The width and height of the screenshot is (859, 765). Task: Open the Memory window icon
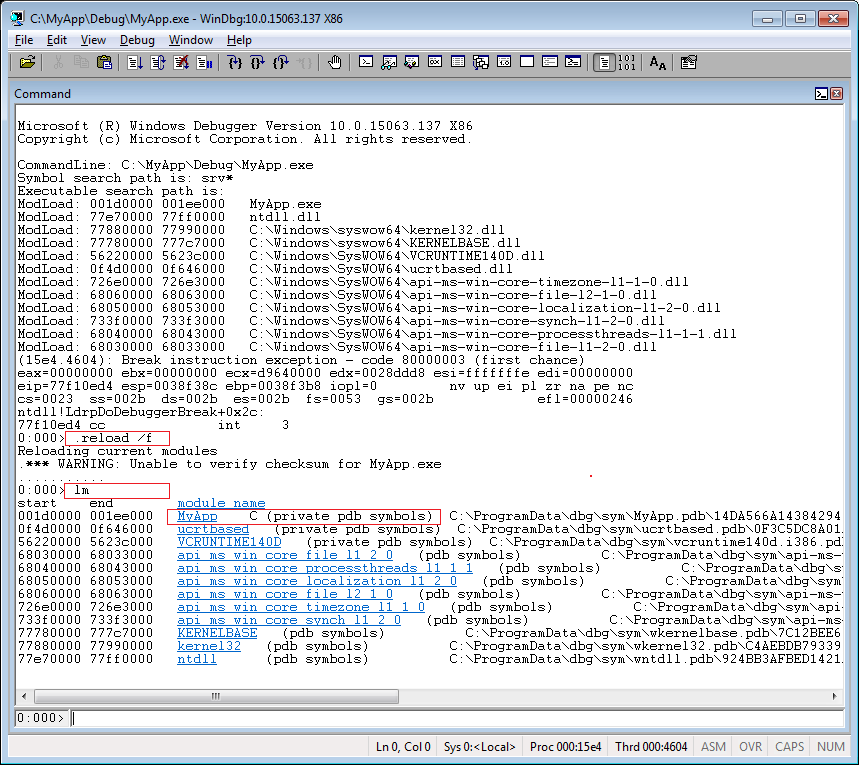458,62
